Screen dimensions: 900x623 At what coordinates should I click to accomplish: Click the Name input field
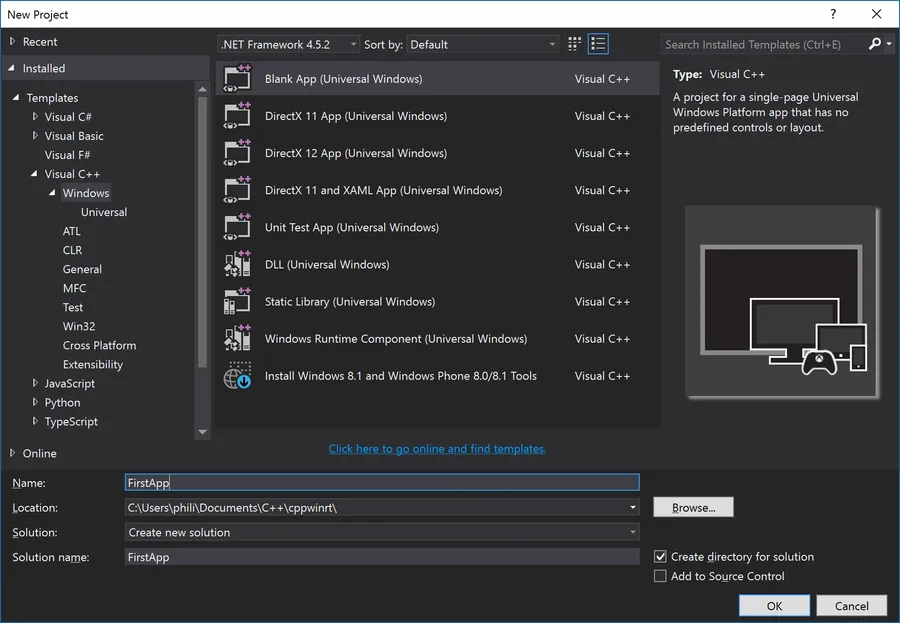pyautogui.click(x=382, y=482)
